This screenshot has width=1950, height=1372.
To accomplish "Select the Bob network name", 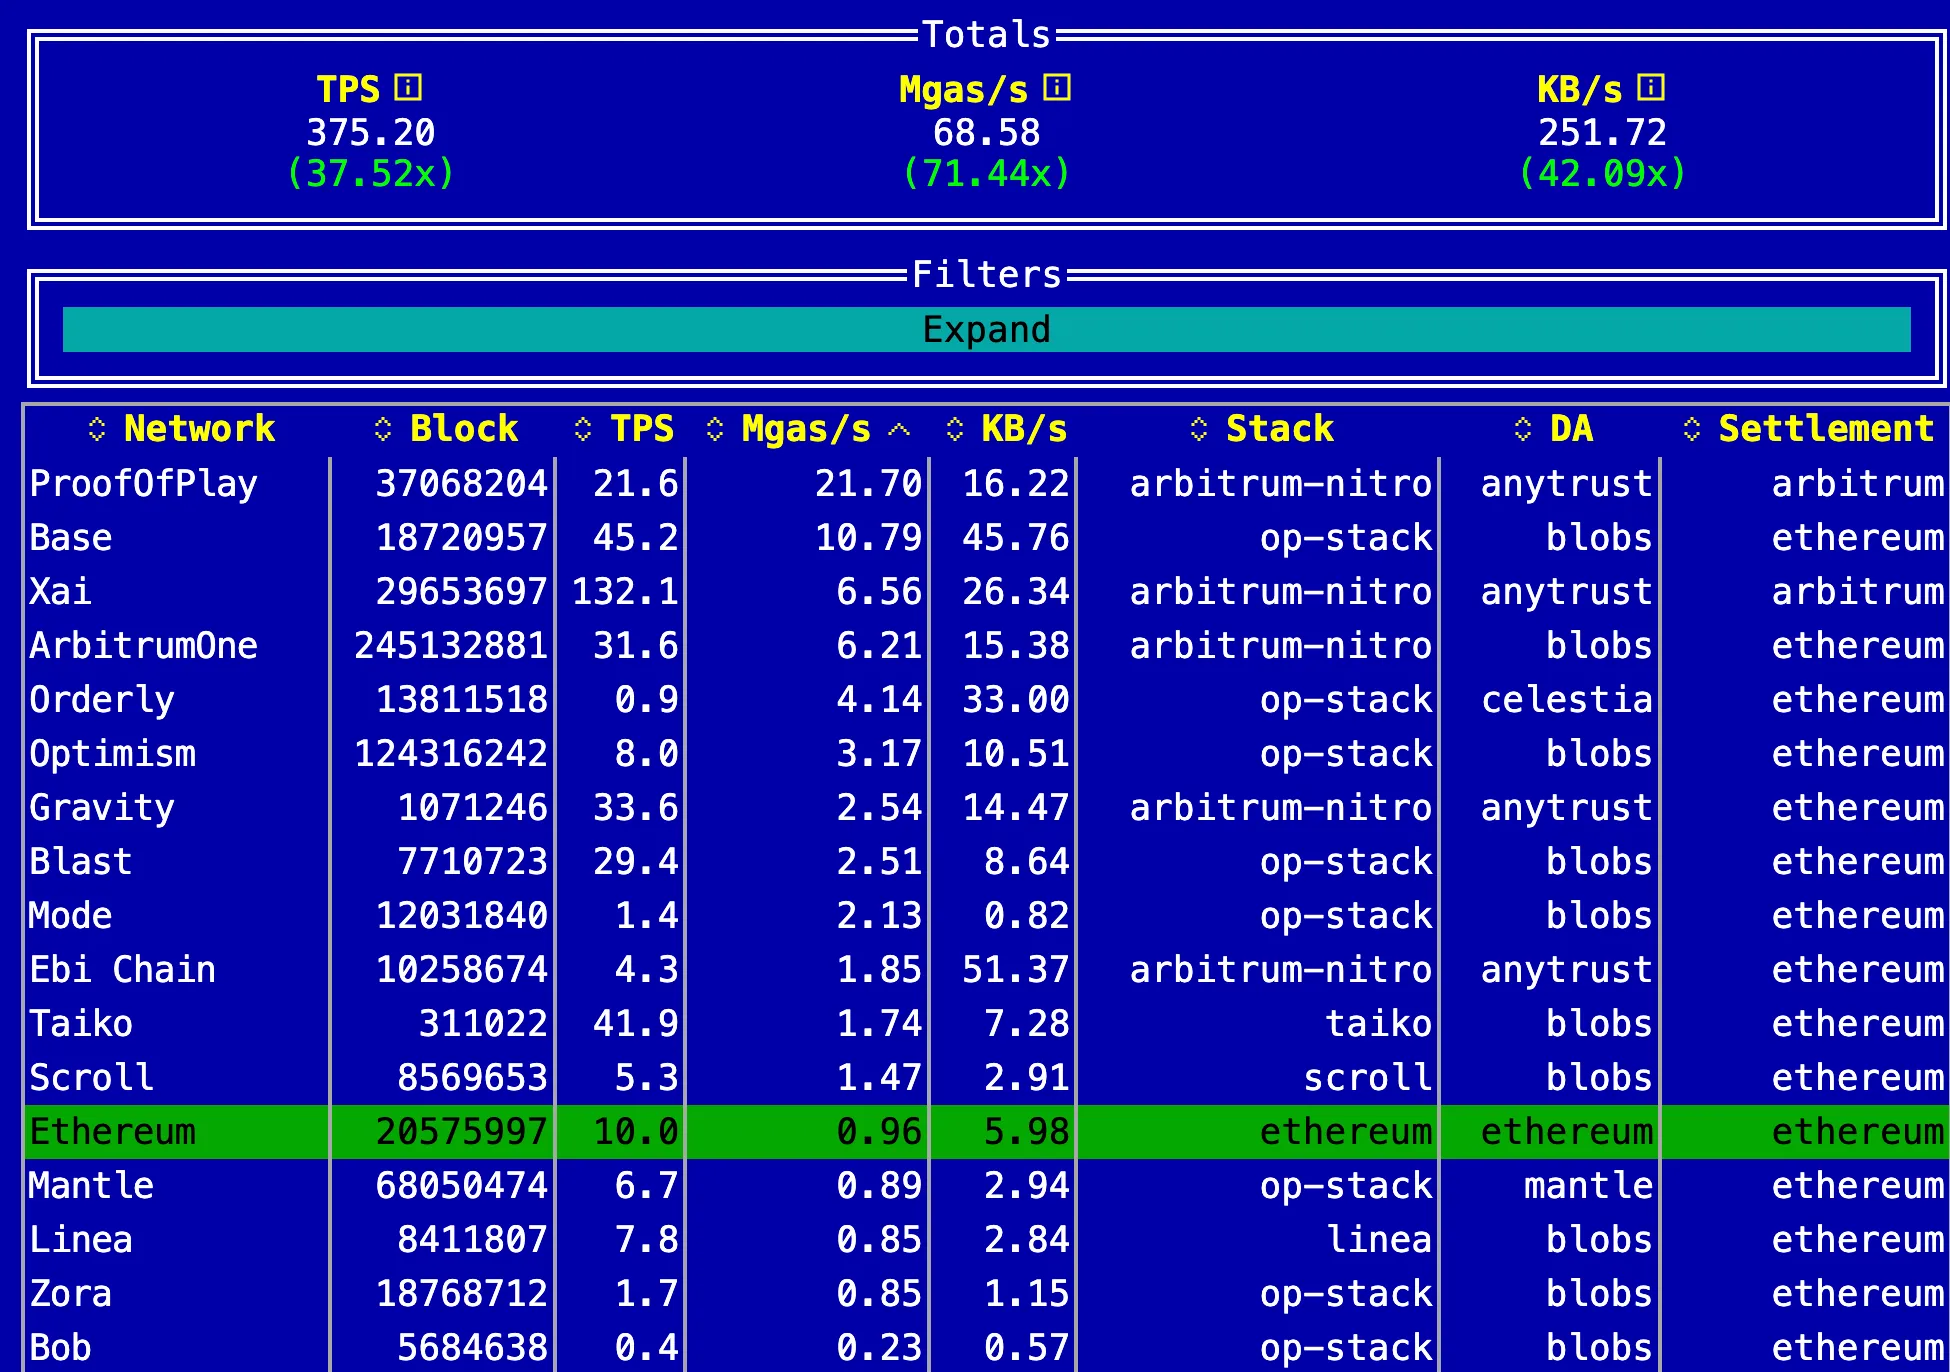I will tap(60, 1348).
